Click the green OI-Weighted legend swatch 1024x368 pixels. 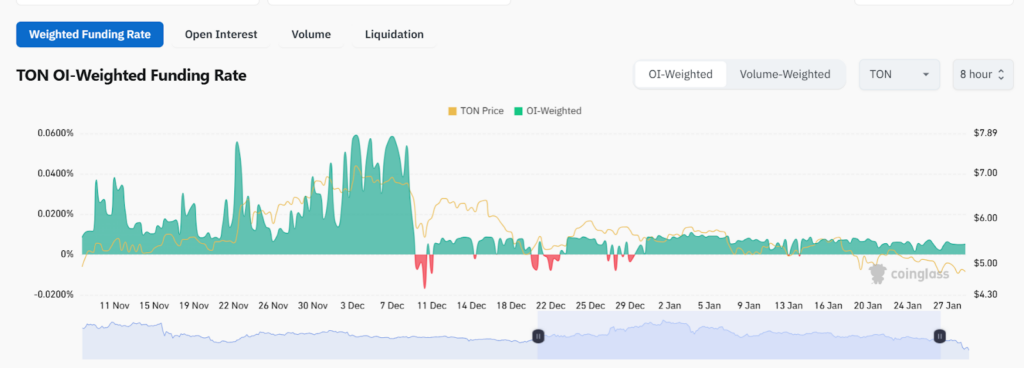click(x=519, y=111)
